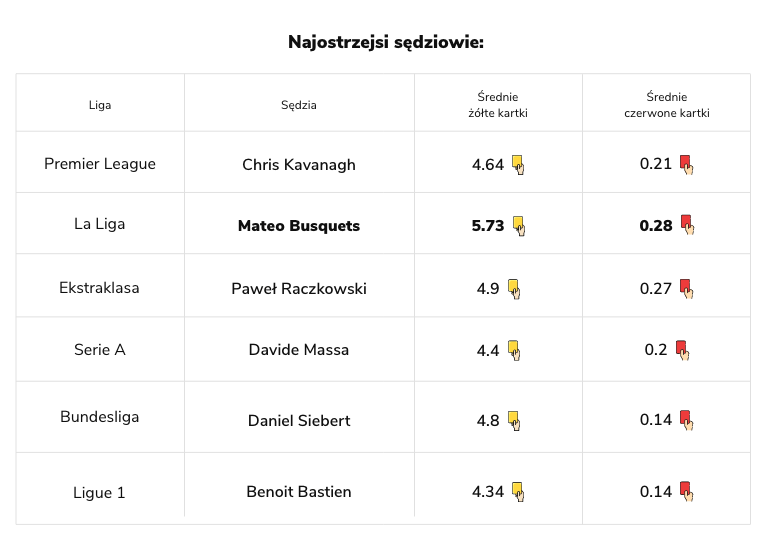Click the yellow card icon beside 4.64
This screenshot has width=772, height=549.
(x=518, y=164)
